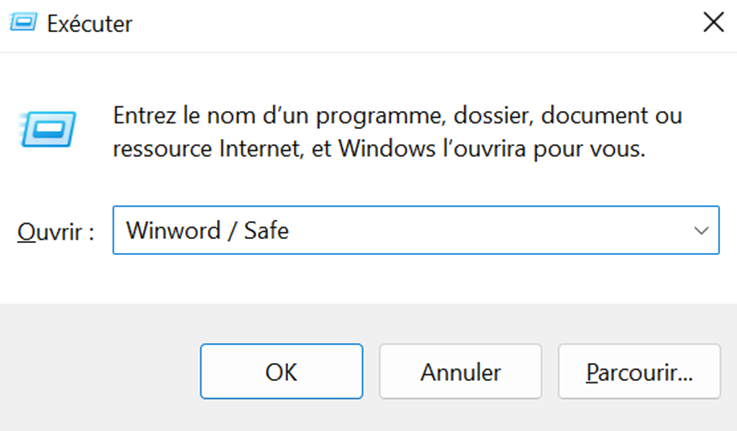
Task: Cancel the dialog via Annuler
Action: [x=461, y=371]
